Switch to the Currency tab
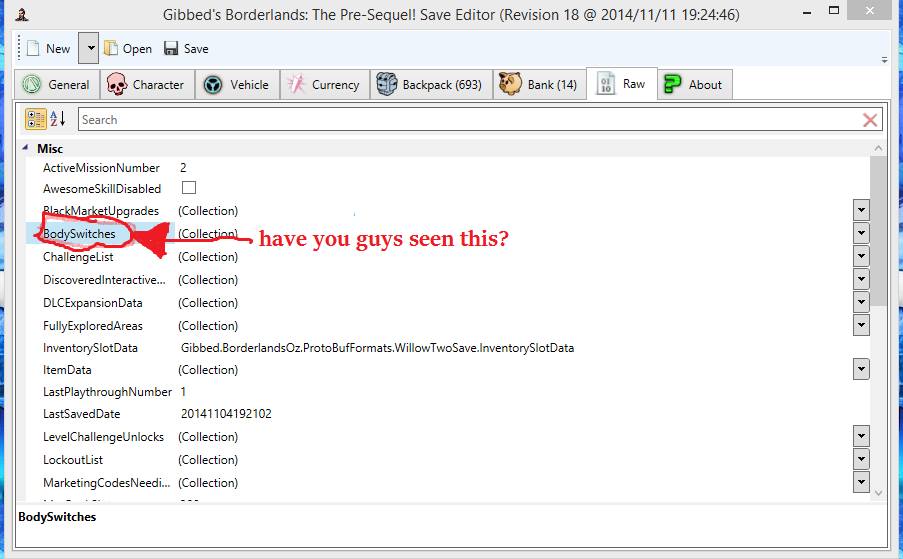Image resolution: width=903 pixels, height=559 pixels. pyautogui.click(x=324, y=85)
